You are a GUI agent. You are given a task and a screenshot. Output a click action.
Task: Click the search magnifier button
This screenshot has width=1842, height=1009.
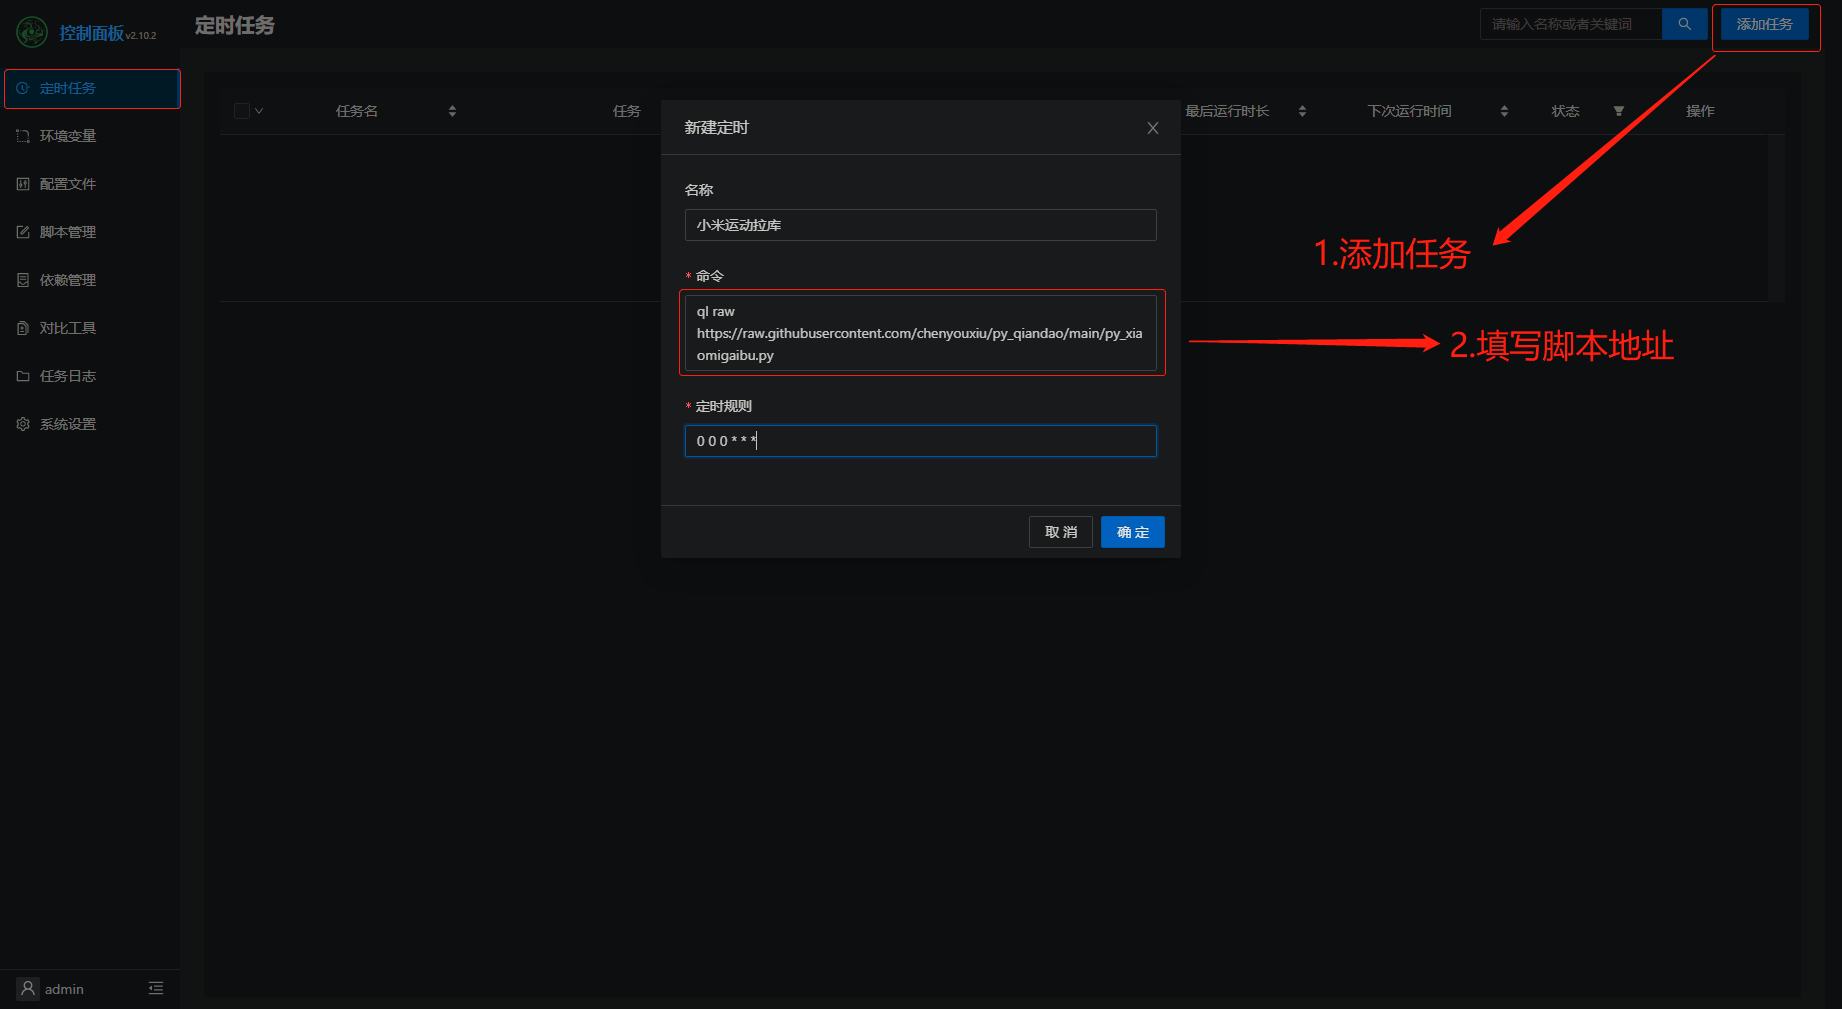[x=1685, y=24]
